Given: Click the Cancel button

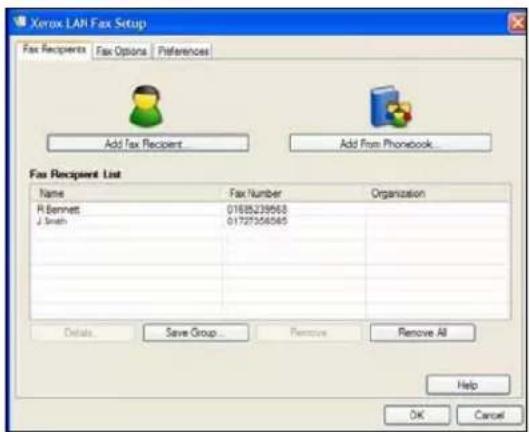Looking at the screenshot, I should (489, 415).
